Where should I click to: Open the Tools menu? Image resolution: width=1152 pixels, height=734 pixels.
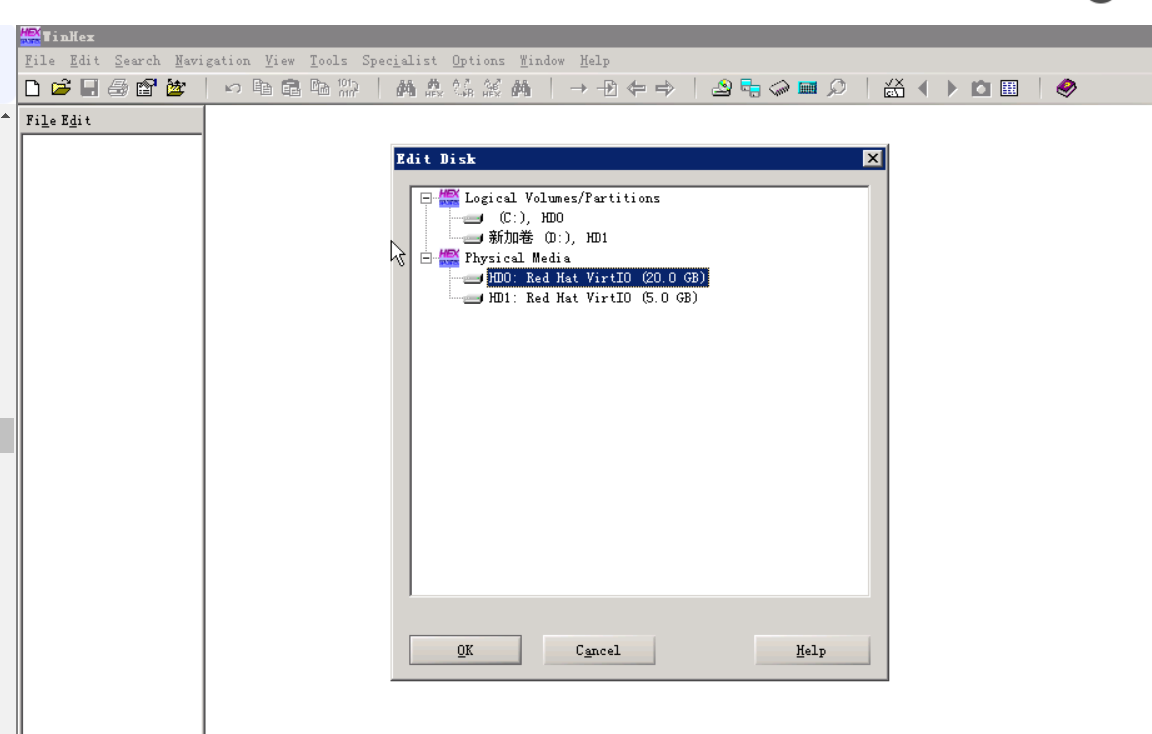[x=328, y=61]
